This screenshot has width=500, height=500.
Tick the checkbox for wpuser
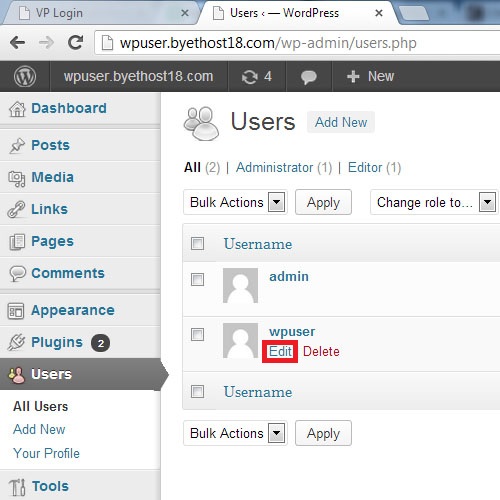coord(197,334)
